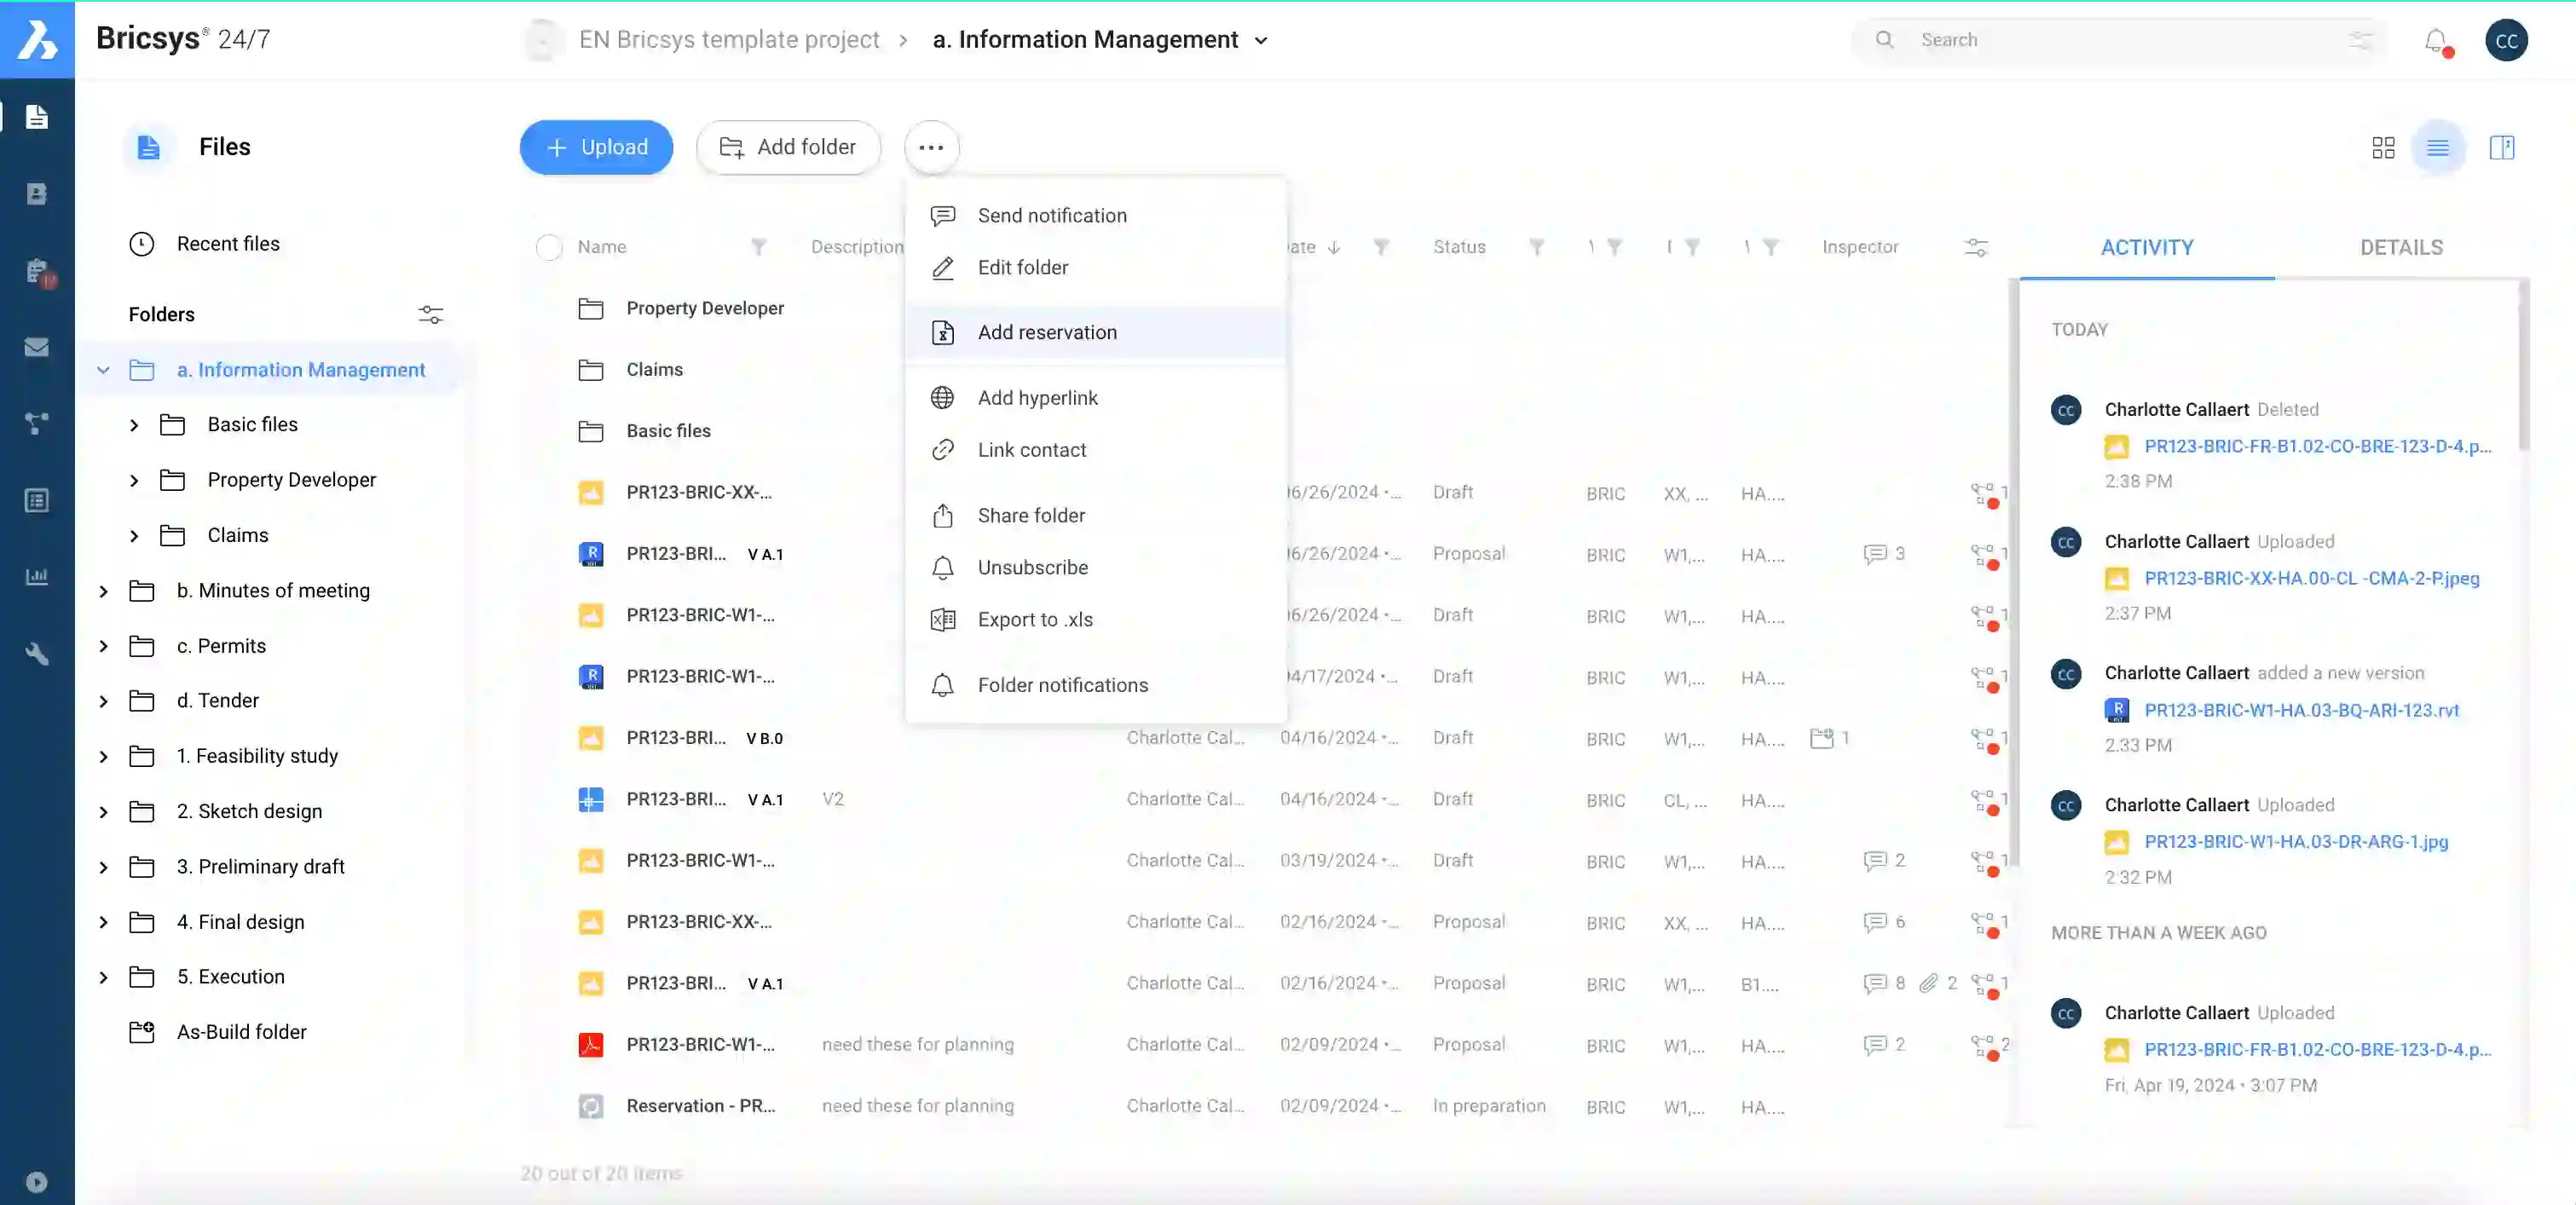Select the 2. Sketch design folder
Screen dimensions: 2576x1205
[249, 812]
